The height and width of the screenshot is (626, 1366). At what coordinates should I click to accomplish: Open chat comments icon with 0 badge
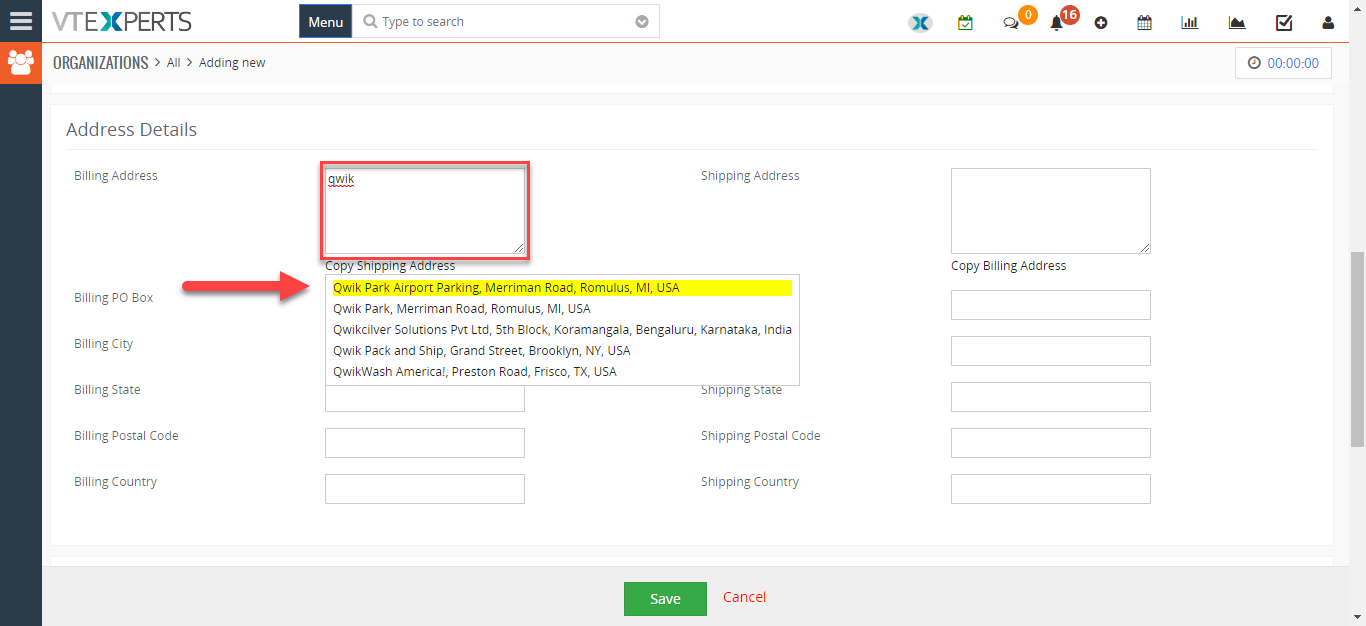[1012, 22]
